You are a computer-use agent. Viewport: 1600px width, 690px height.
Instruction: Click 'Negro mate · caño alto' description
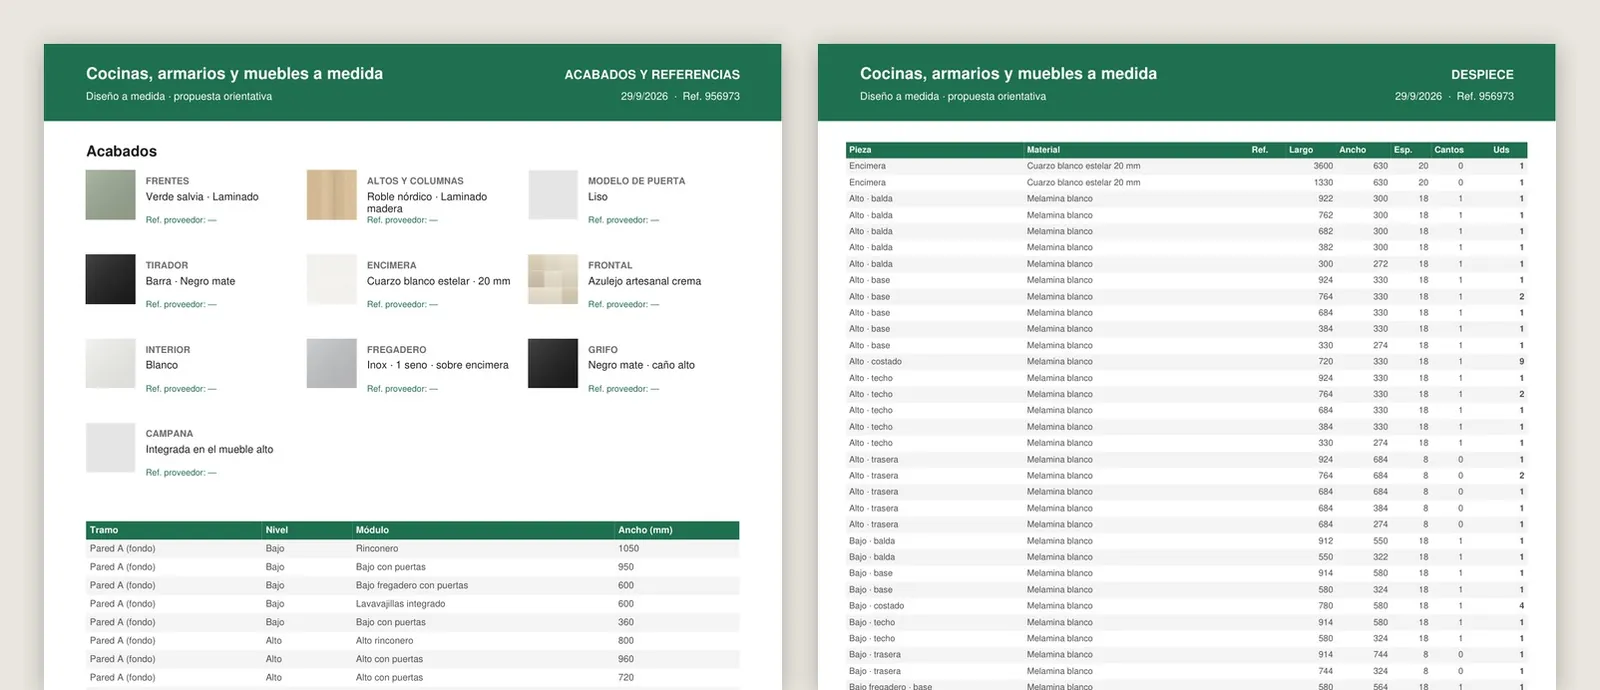[x=641, y=365]
